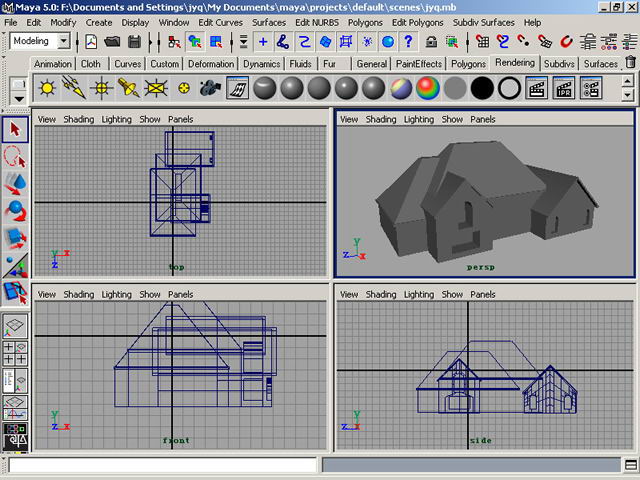Click the camera icon on the shelf
The width and height of the screenshot is (640, 480).
click(210, 88)
